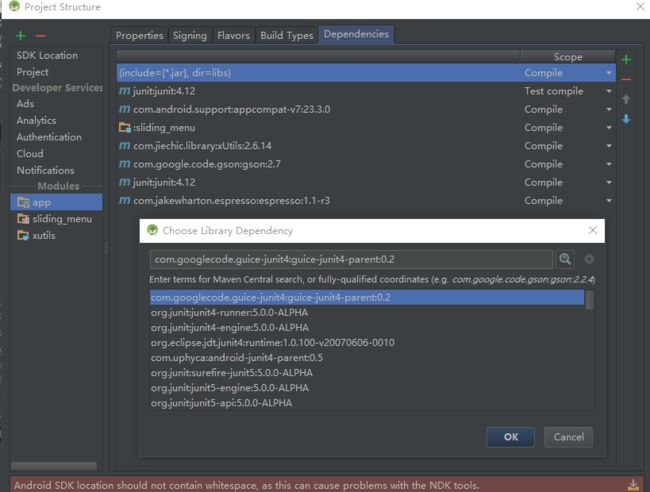The image size is (650, 492).
Task: Click the maven icon of espresso:1.1-r3 dependency
Action: click(x=124, y=200)
